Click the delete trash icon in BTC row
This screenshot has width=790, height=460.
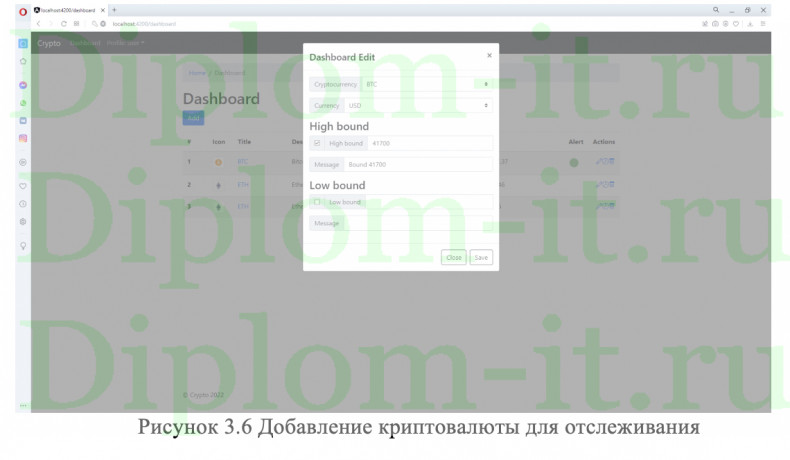(612, 162)
